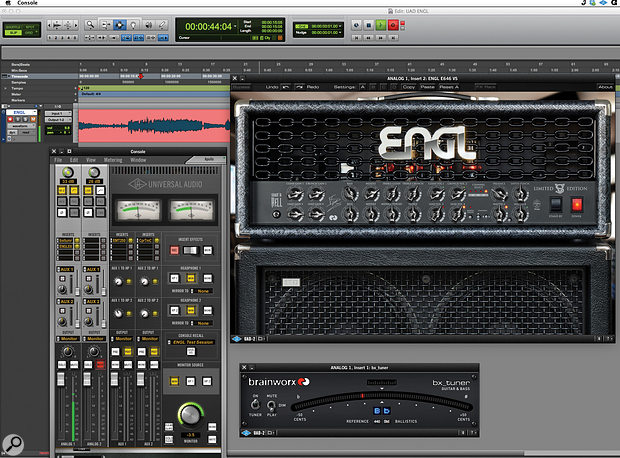Click the EMT250 insert on Aux 1
This screenshot has height=458, width=620.
click(x=120, y=240)
